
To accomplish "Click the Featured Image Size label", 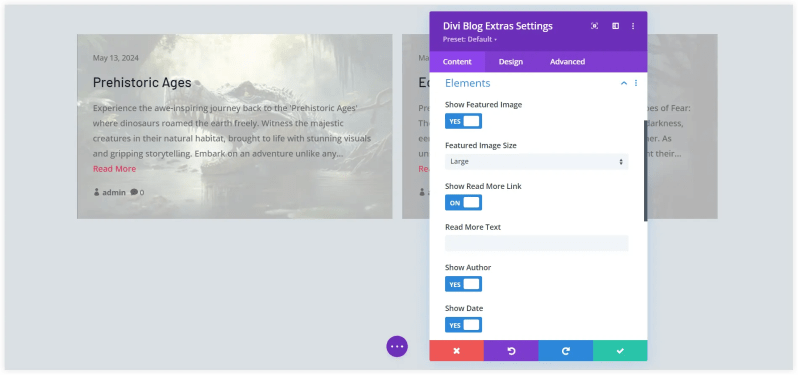I will coord(481,146).
